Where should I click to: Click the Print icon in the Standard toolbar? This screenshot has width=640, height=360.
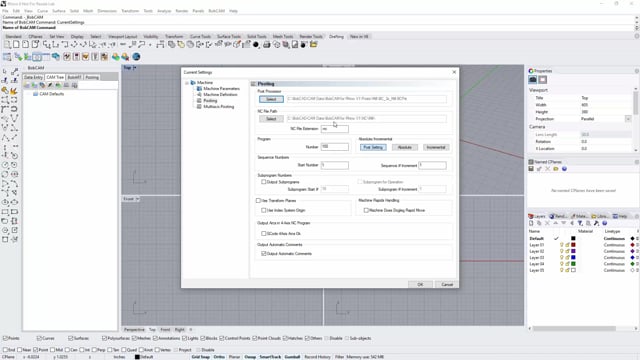[267, 44]
